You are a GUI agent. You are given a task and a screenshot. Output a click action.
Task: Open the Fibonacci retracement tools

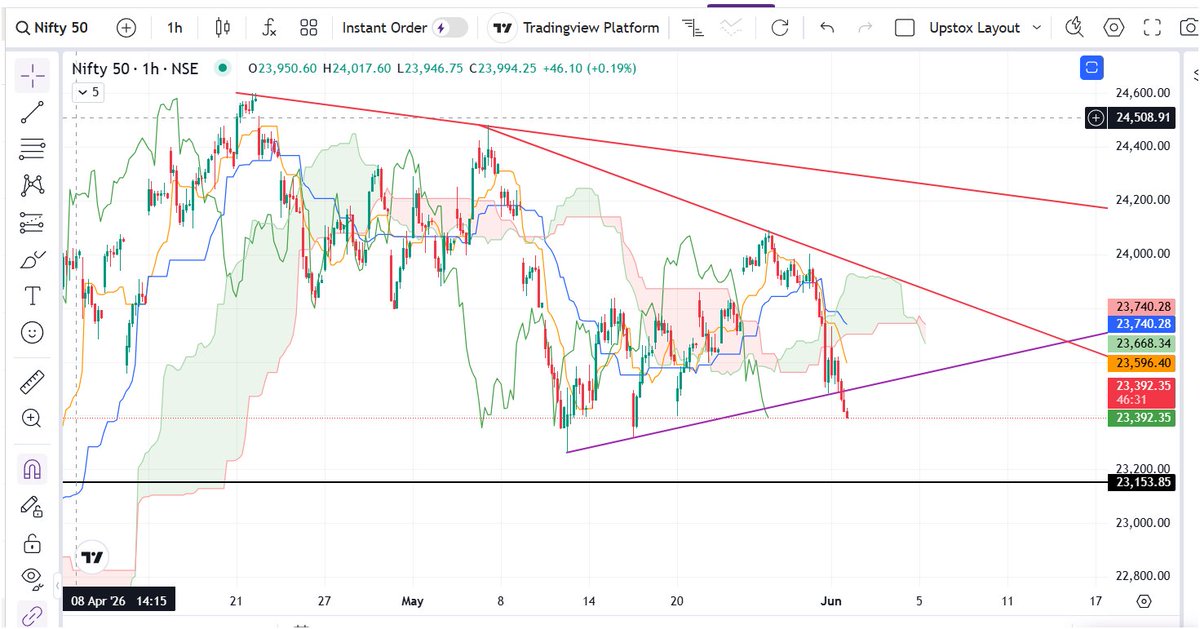[32, 149]
